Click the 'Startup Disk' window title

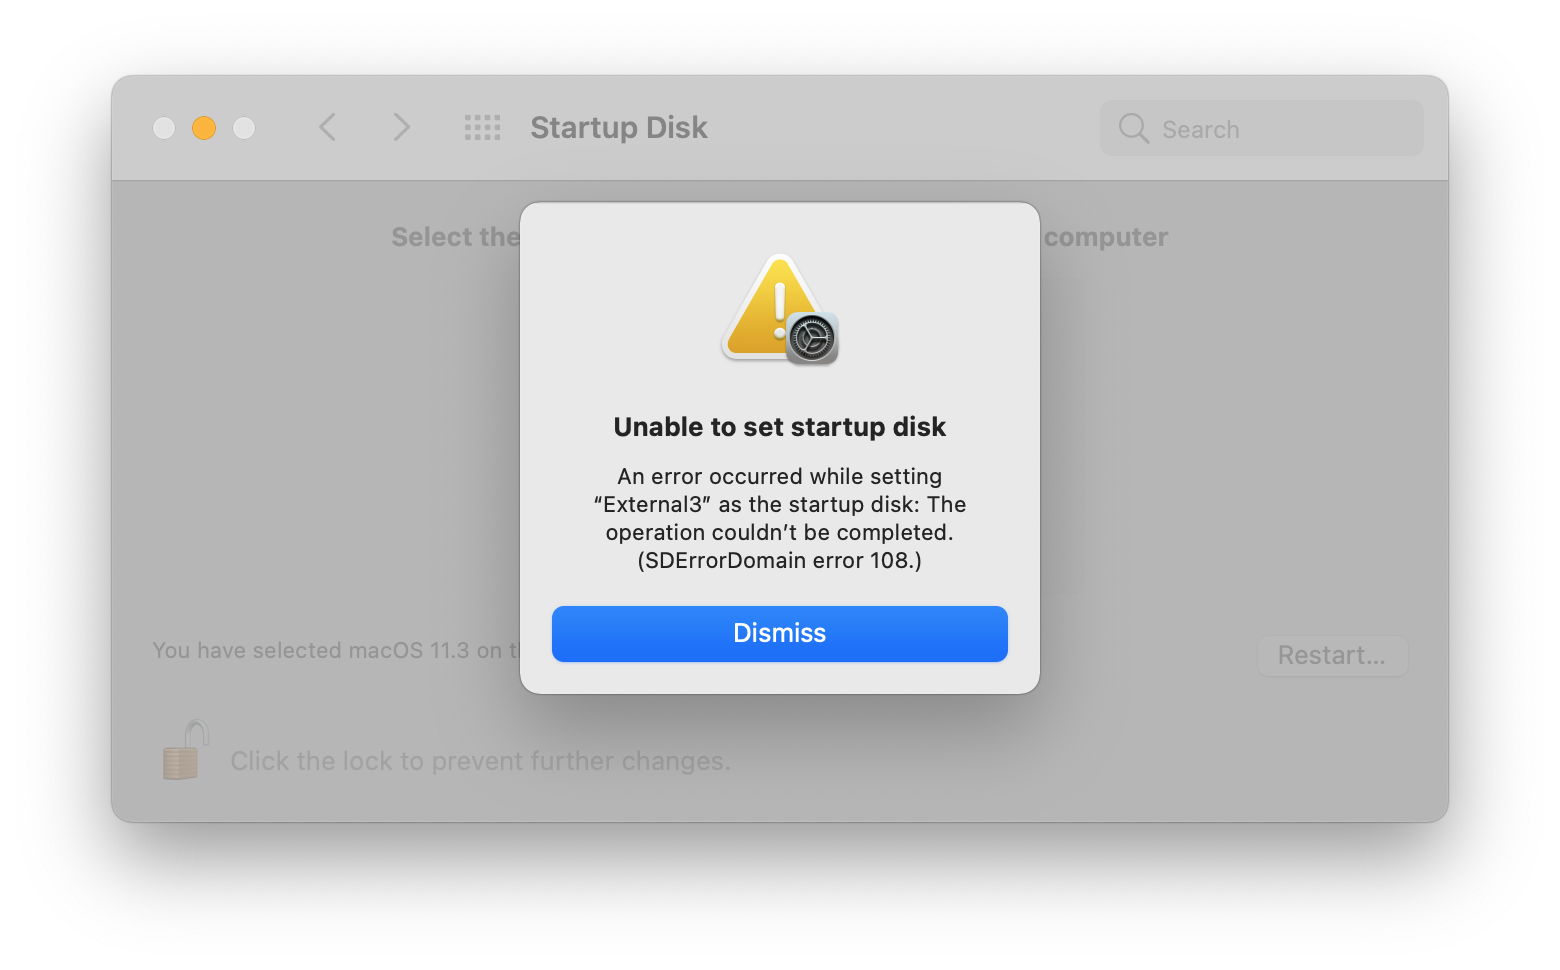click(618, 127)
